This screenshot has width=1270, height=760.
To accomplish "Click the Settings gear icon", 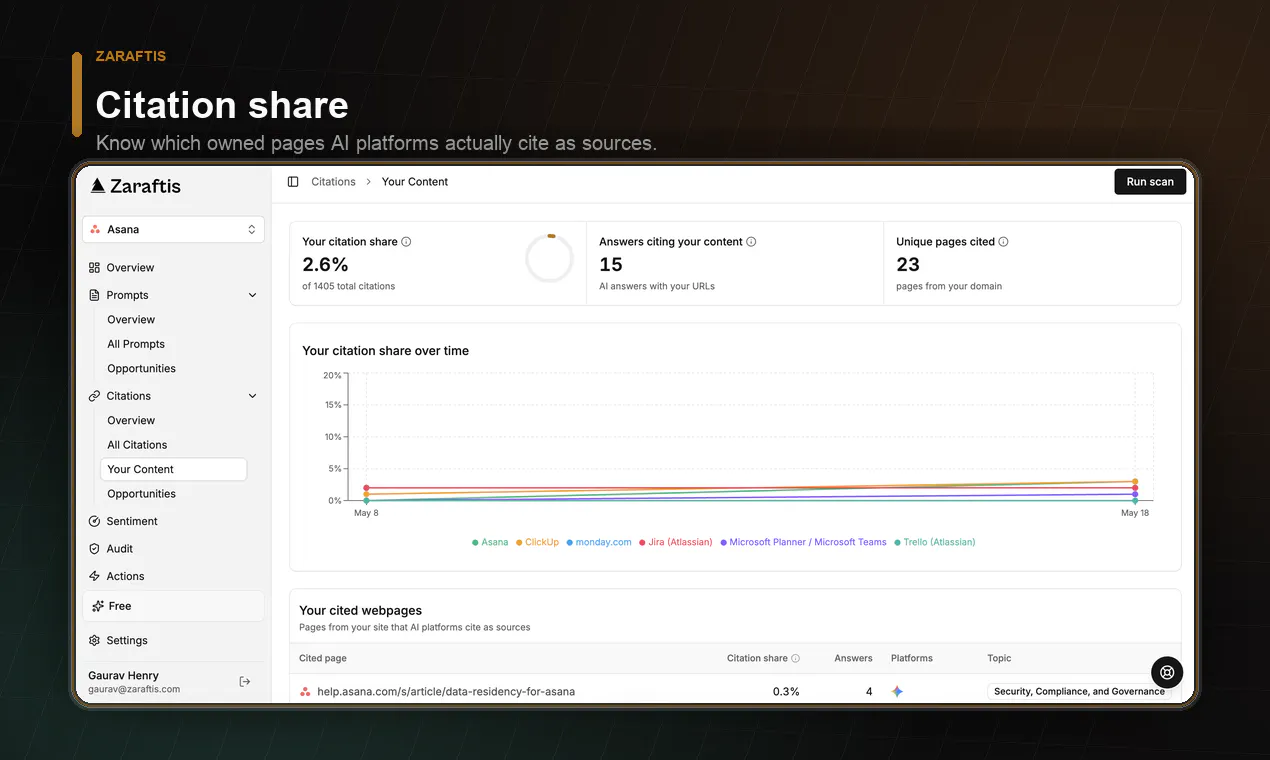I will pos(94,640).
